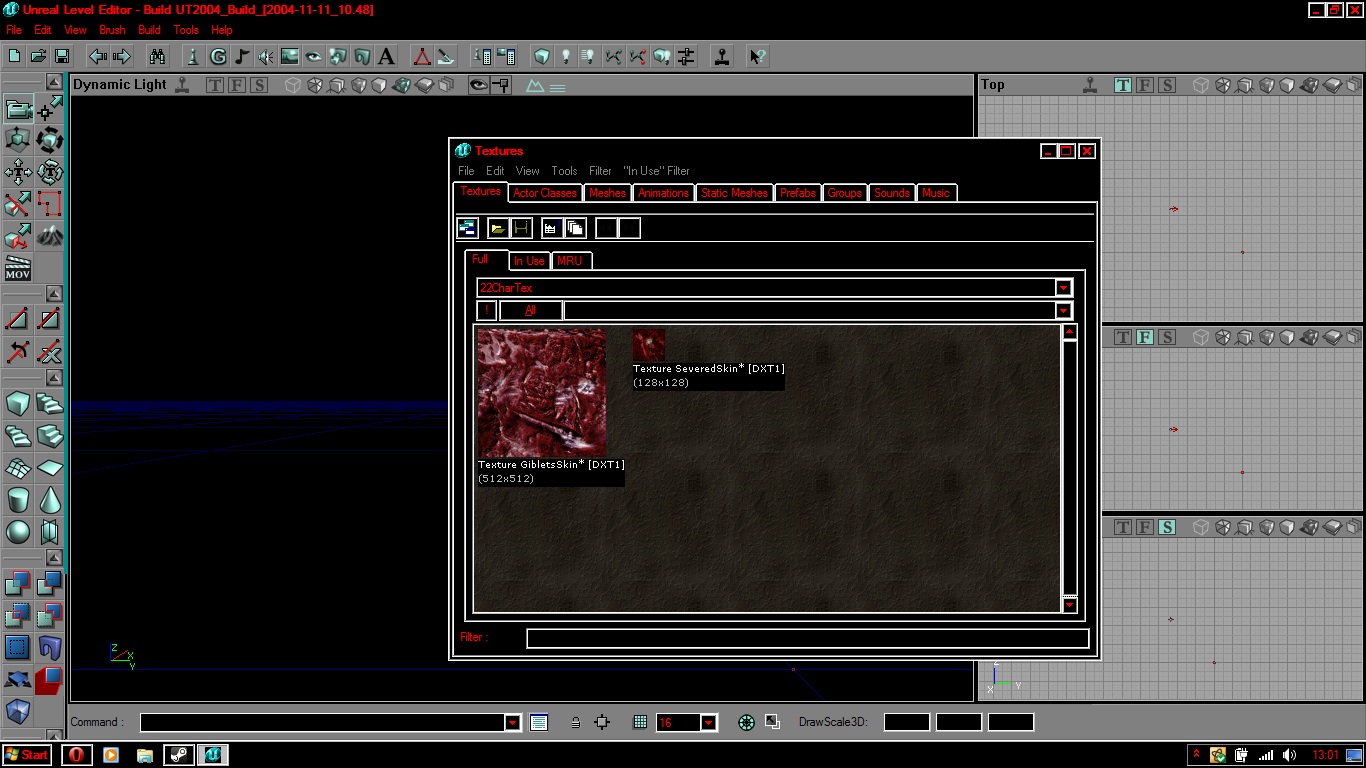Switch to the In Use tab
The image size is (1366, 768).
[529, 261]
